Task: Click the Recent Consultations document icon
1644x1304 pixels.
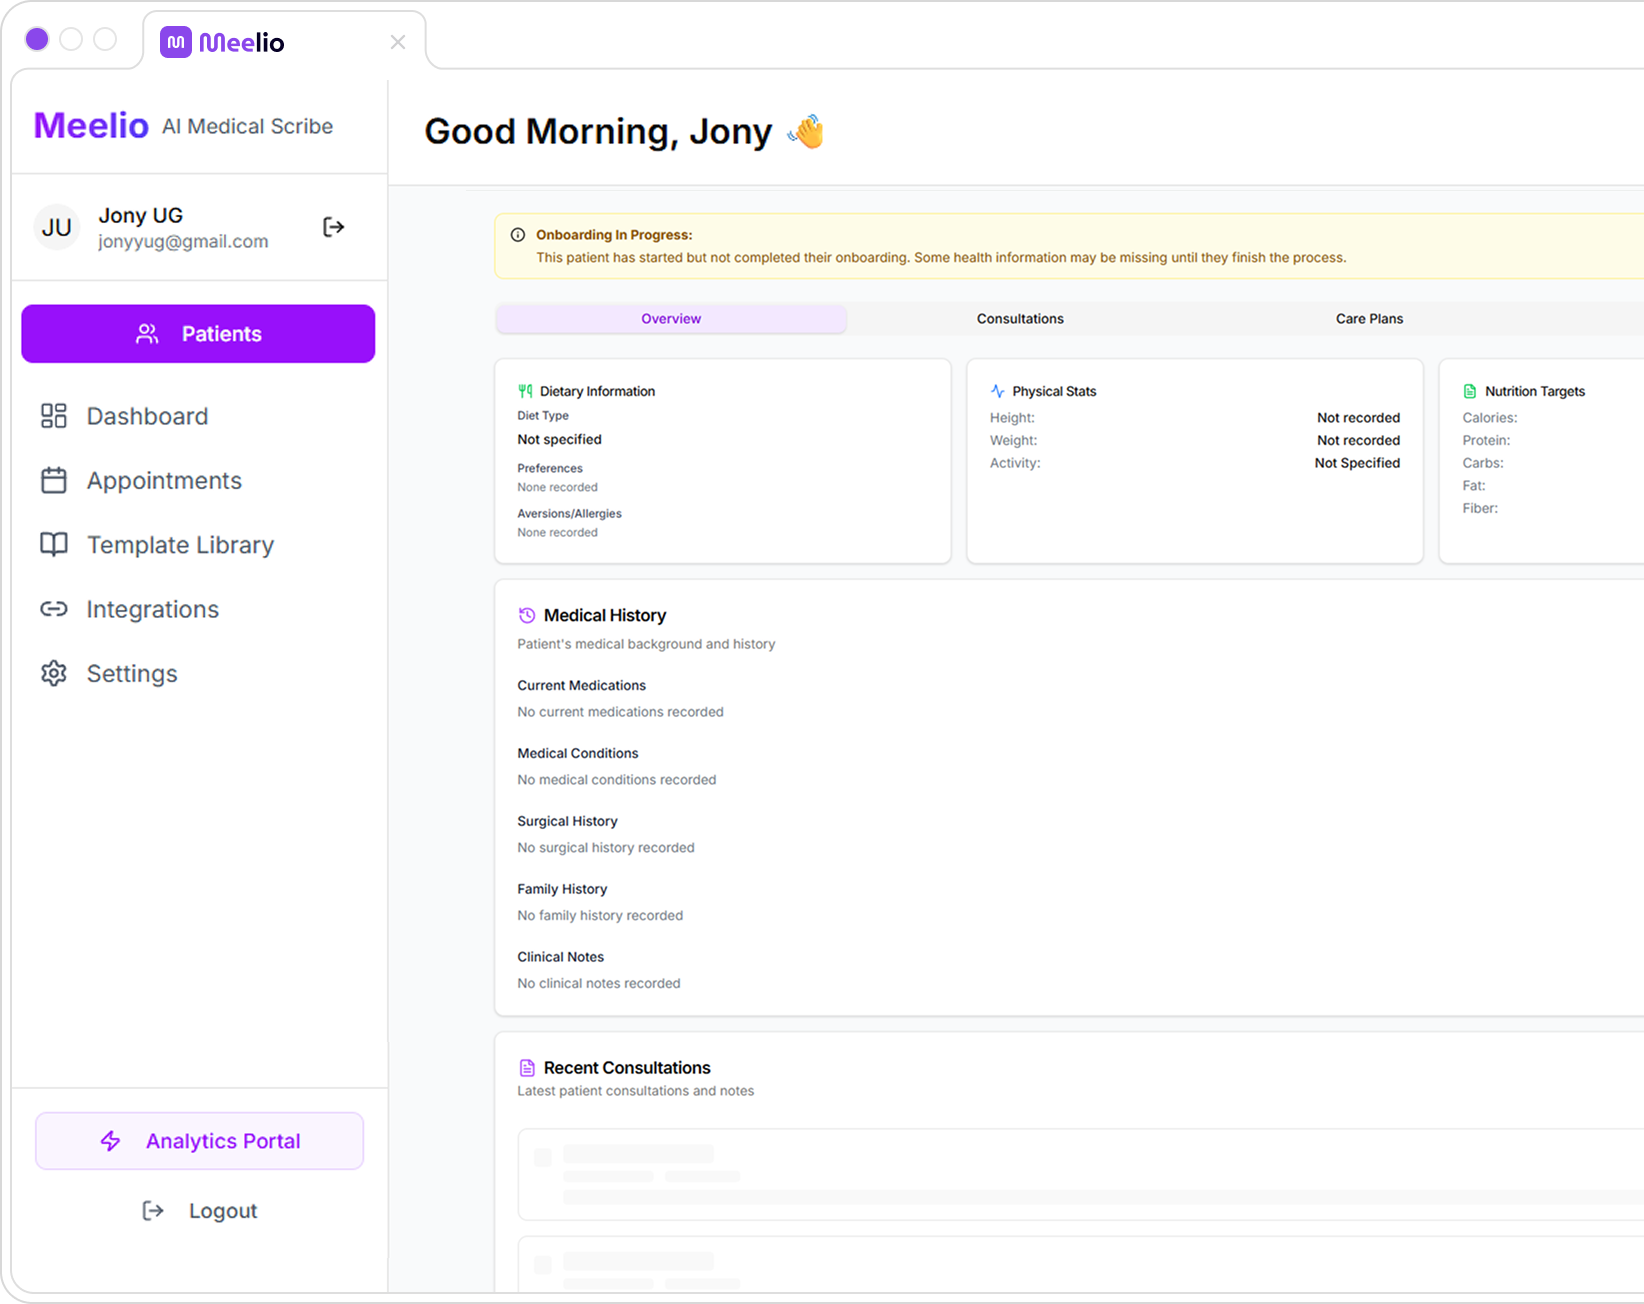Action: tap(527, 1068)
